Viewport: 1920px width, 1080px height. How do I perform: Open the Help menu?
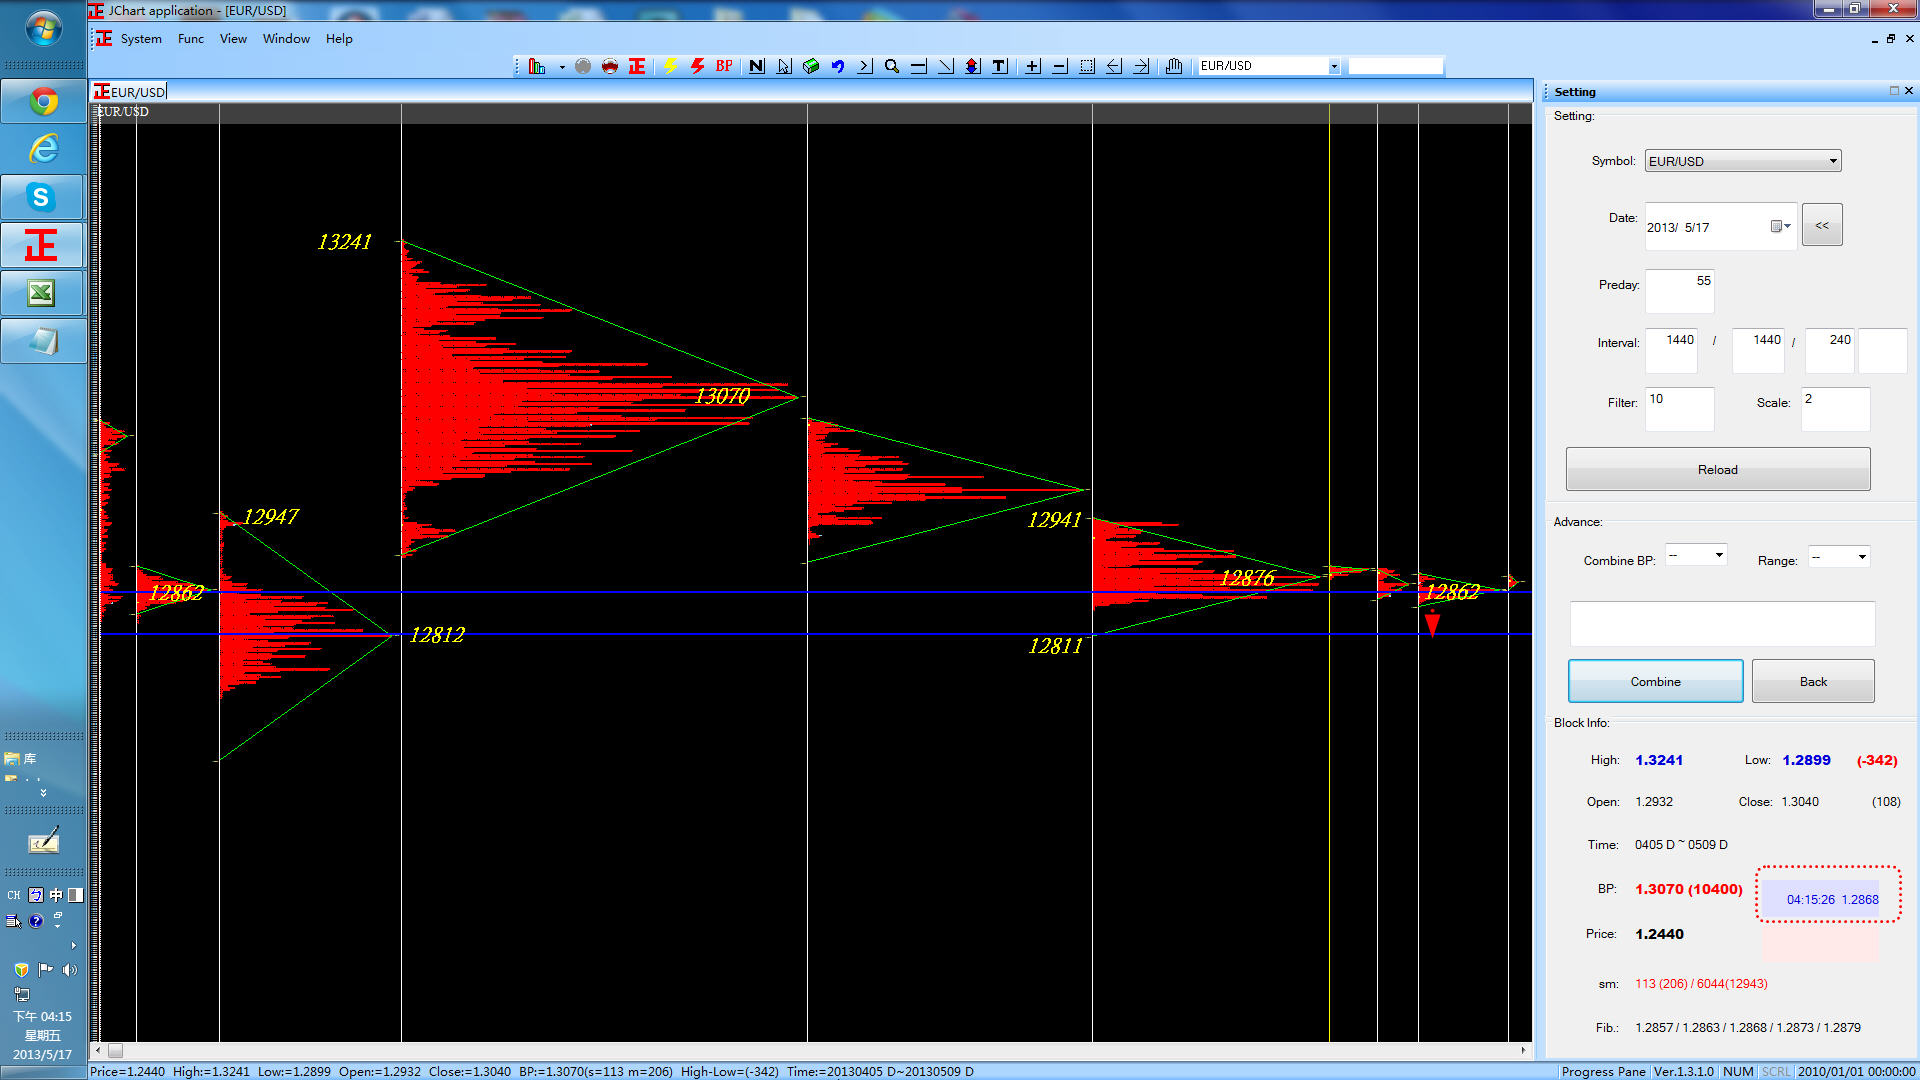click(339, 39)
